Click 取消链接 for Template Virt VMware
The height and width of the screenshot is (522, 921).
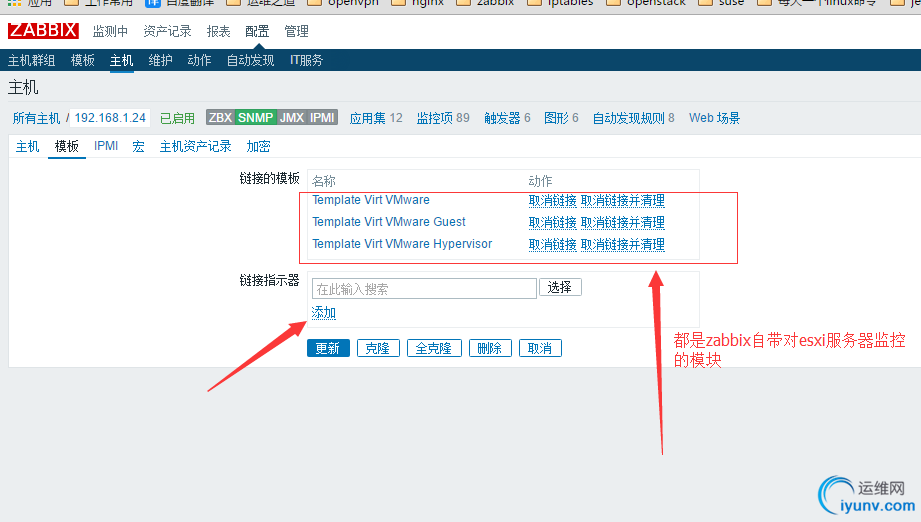(x=552, y=200)
